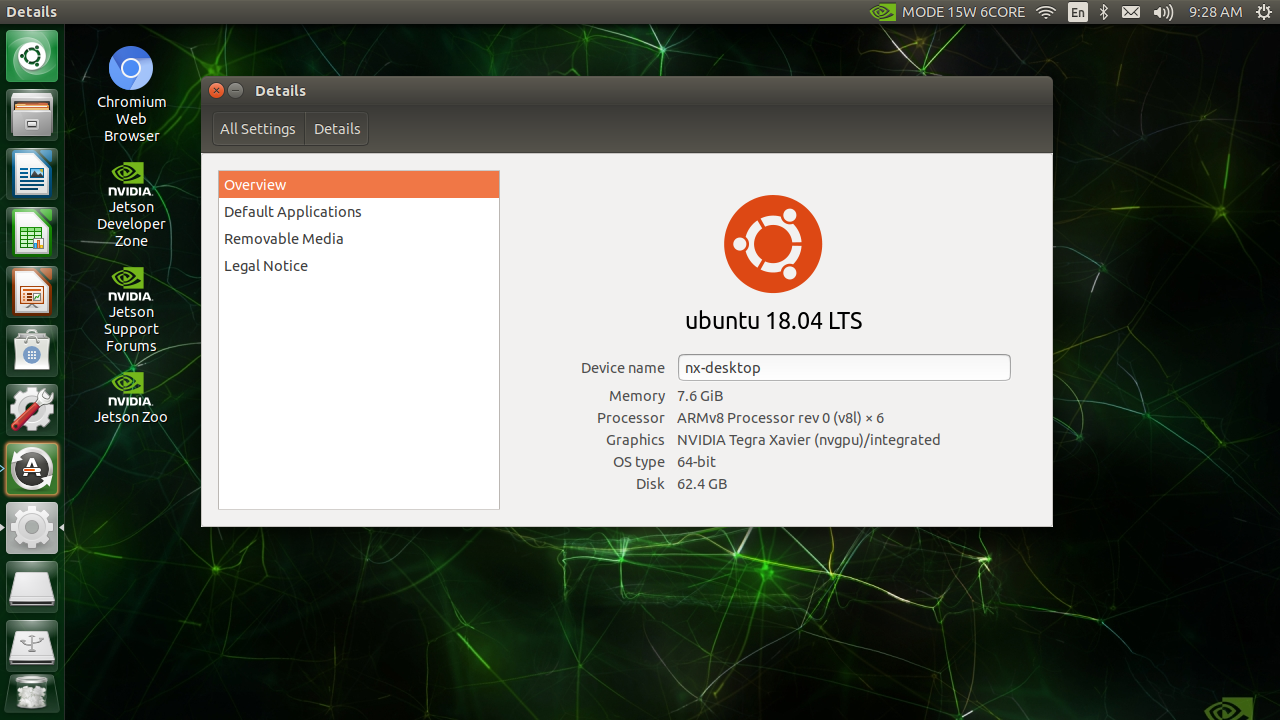Open the Wi-Fi network indicator

[x=1046, y=12]
